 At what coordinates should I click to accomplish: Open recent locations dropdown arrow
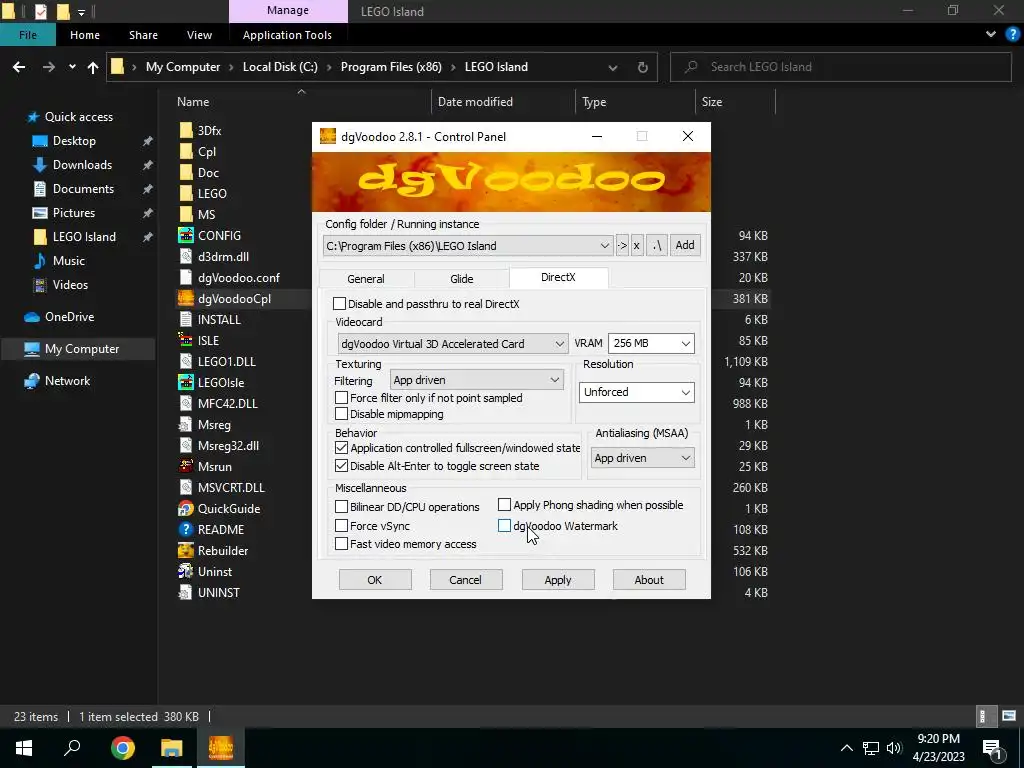[72, 67]
